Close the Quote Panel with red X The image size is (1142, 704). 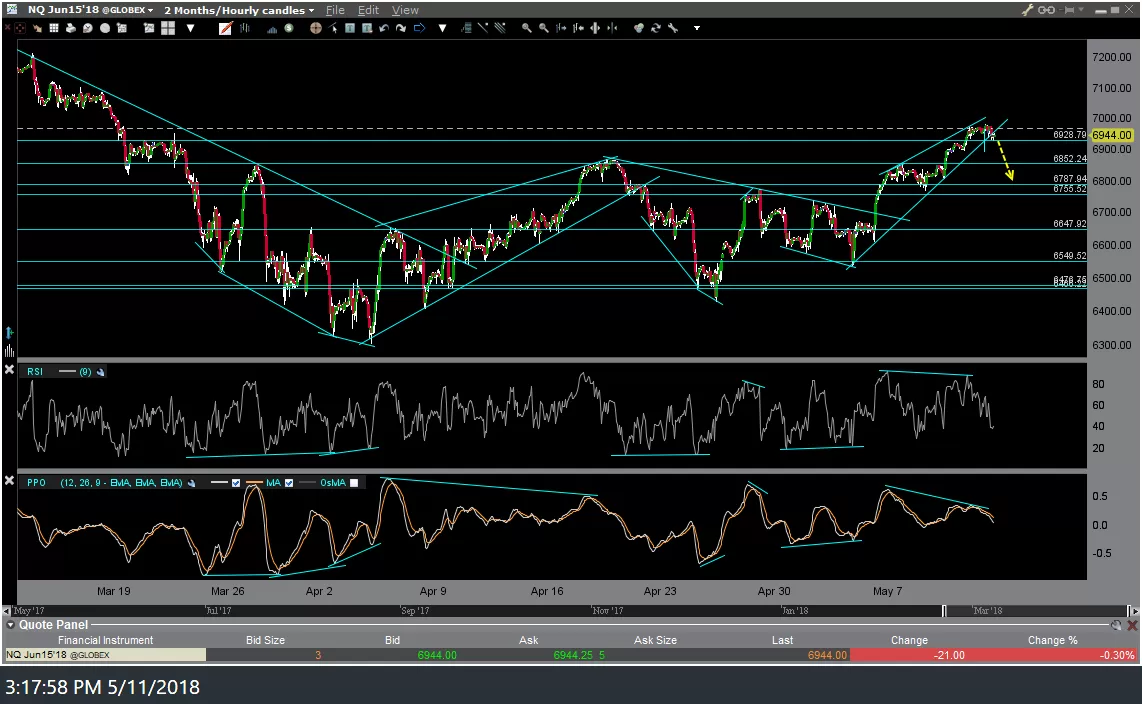pos(1132,625)
